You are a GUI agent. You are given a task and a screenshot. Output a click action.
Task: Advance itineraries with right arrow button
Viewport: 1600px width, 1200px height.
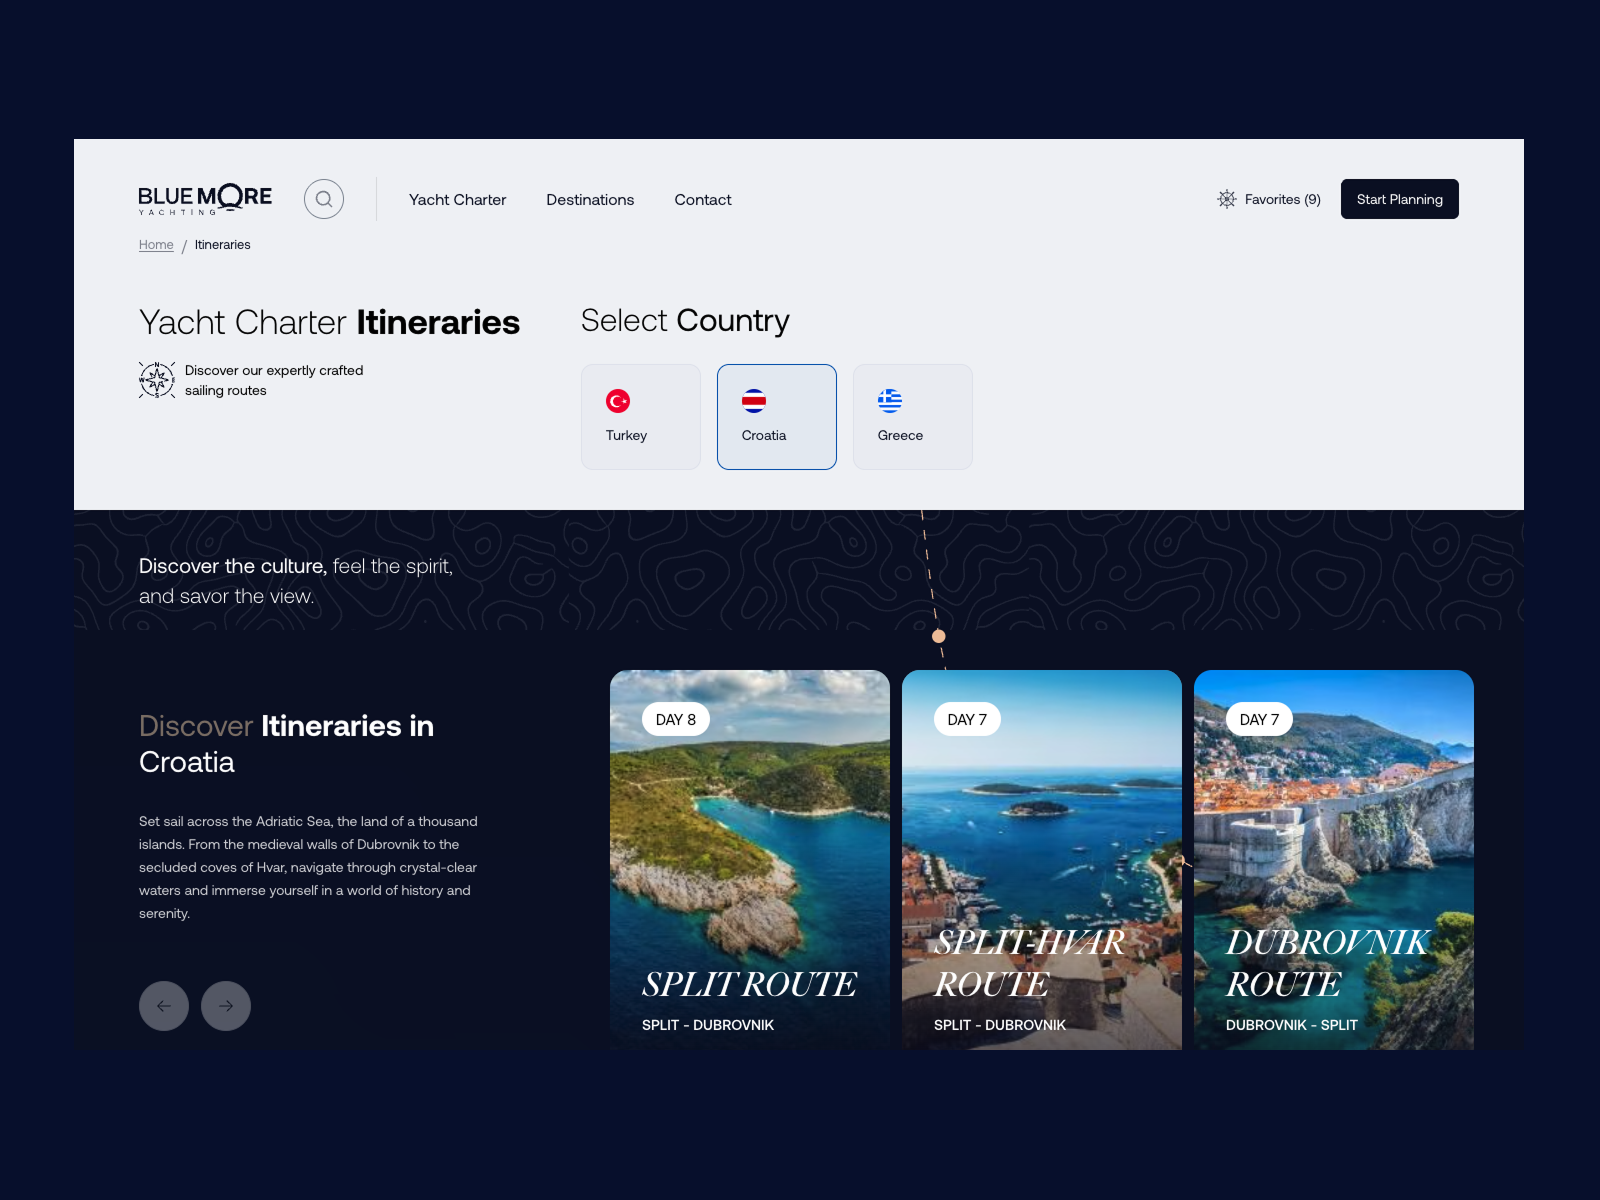pos(226,1006)
